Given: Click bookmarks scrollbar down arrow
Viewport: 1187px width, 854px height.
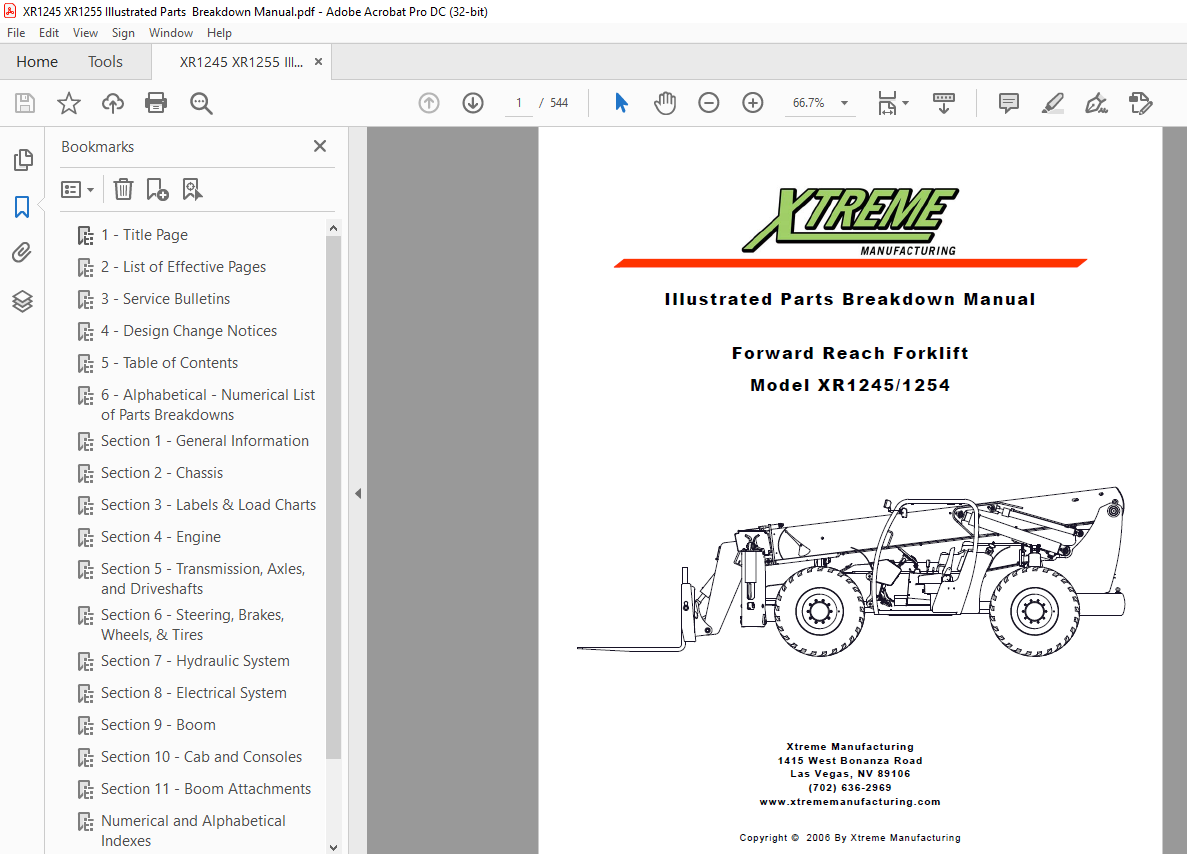Looking at the screenshot, I should [x=333, y=847].
